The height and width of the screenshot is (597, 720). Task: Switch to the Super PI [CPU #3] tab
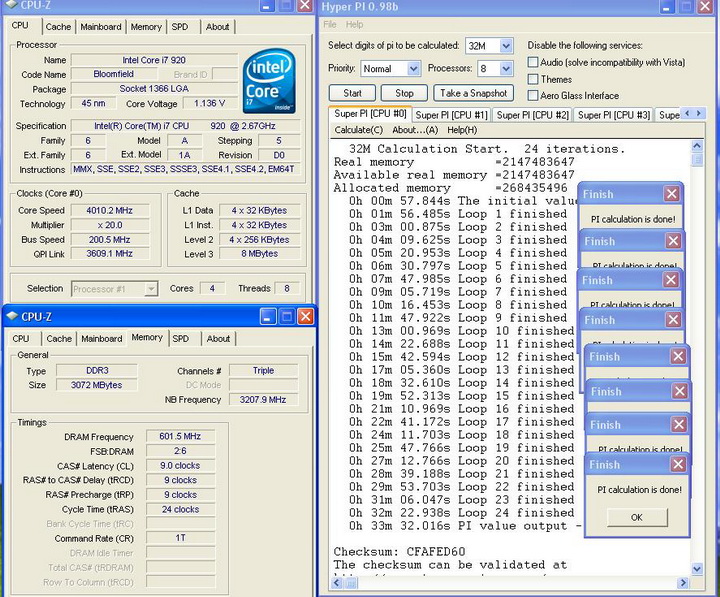614,115
